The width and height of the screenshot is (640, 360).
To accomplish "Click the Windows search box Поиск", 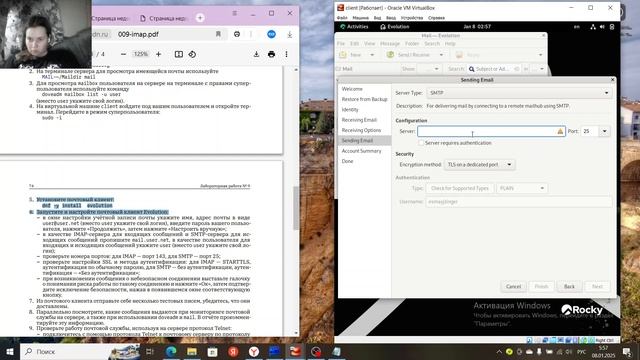I will coord(79,351).
